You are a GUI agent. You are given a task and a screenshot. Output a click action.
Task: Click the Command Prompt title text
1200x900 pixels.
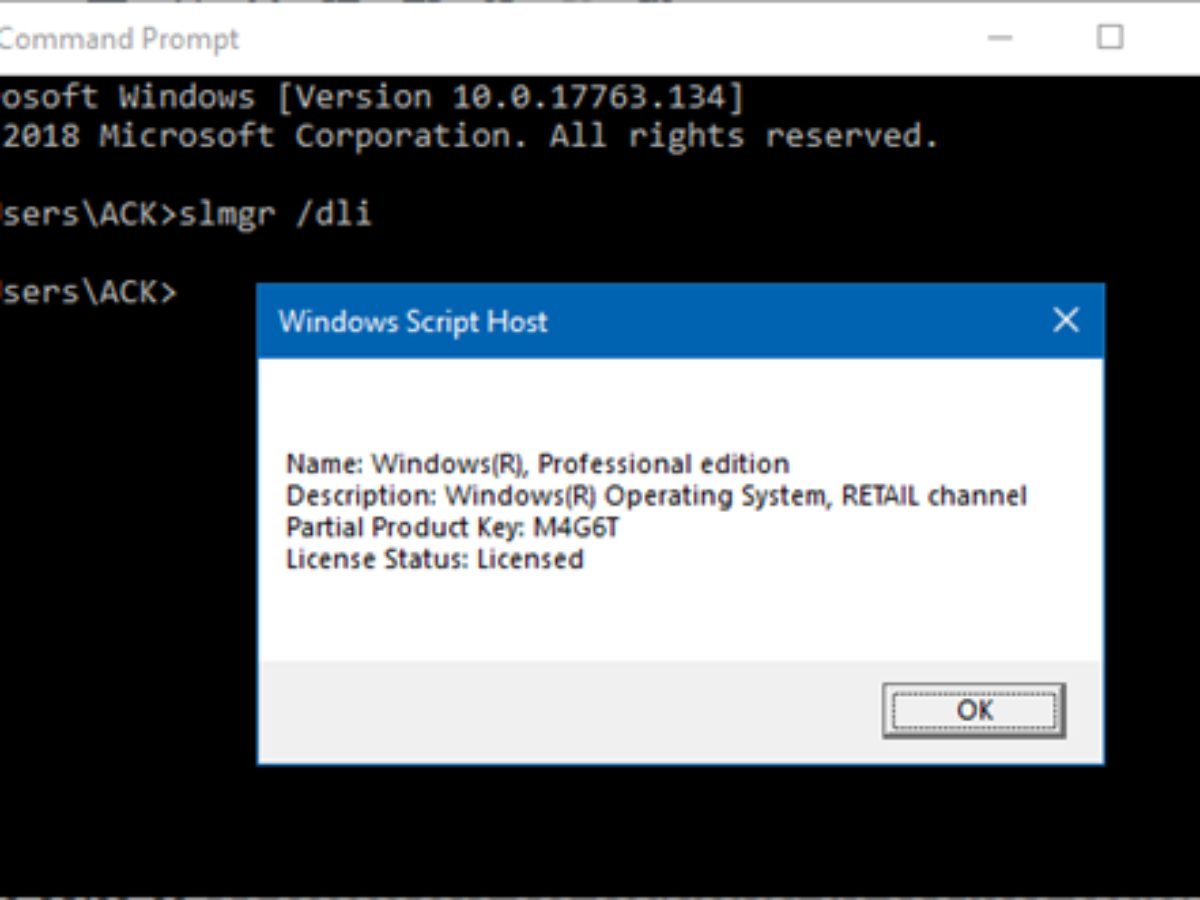click(x=120, y=39)
